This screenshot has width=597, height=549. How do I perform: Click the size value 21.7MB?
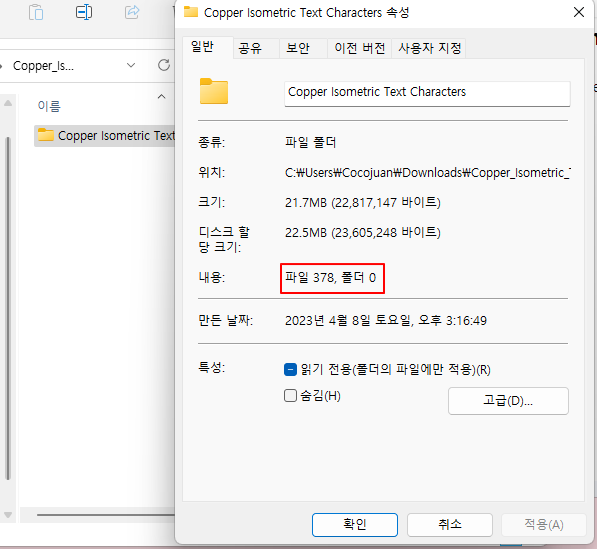click(x=363, y=202)
